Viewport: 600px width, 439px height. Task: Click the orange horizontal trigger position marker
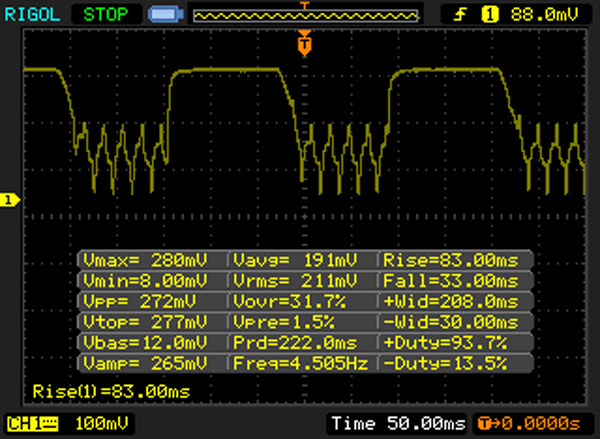click(x=305, y=43)
